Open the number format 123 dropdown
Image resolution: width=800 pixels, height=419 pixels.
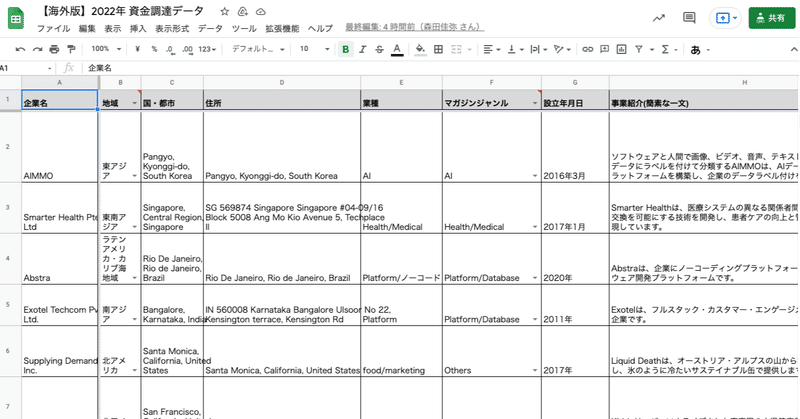[x=207, y=50]
